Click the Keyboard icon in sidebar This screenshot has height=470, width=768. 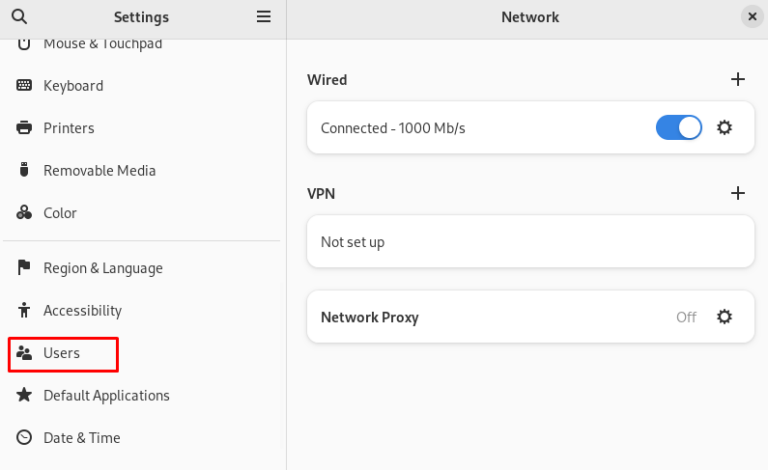(25, 86)
